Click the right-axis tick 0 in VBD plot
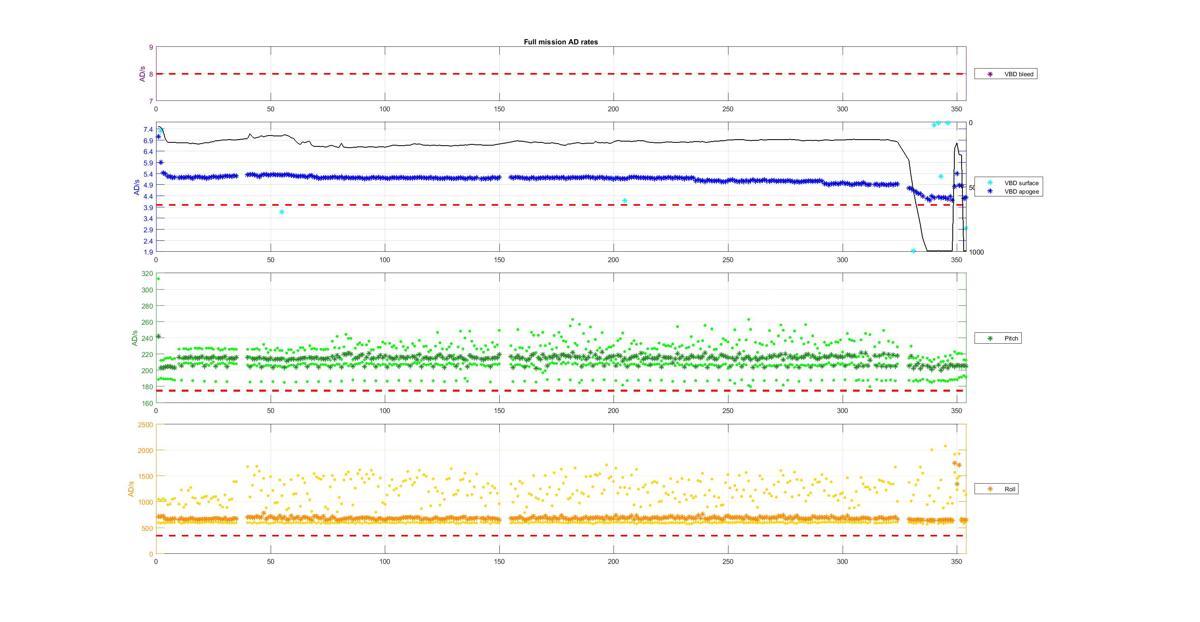Image resolution: width=1200 pixels, height=622 pixels. 971,123
